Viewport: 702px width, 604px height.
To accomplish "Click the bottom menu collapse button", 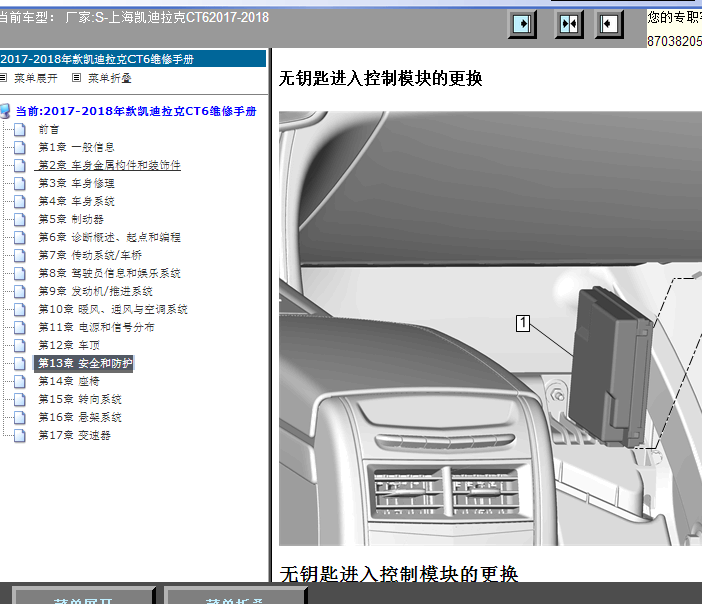I will click(x=234, y=596).
